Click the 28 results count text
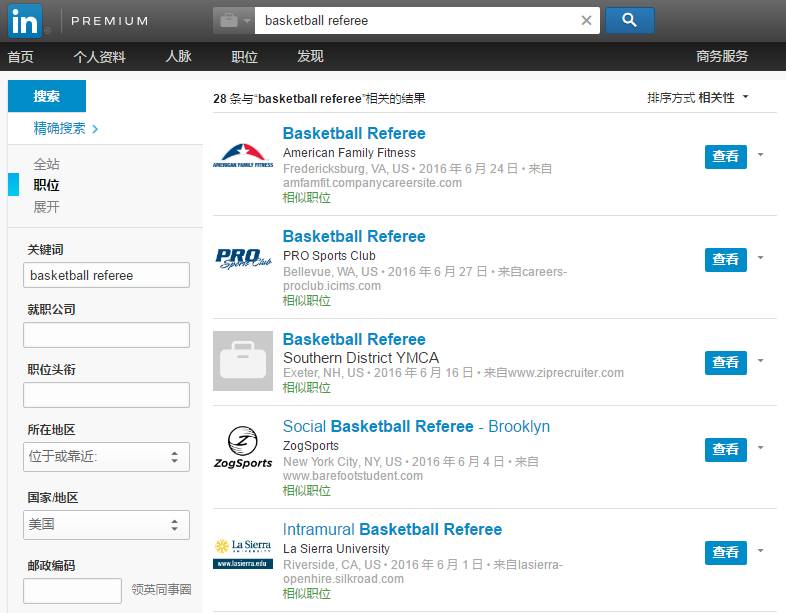The image size is (786, 613). pos(319,99)
